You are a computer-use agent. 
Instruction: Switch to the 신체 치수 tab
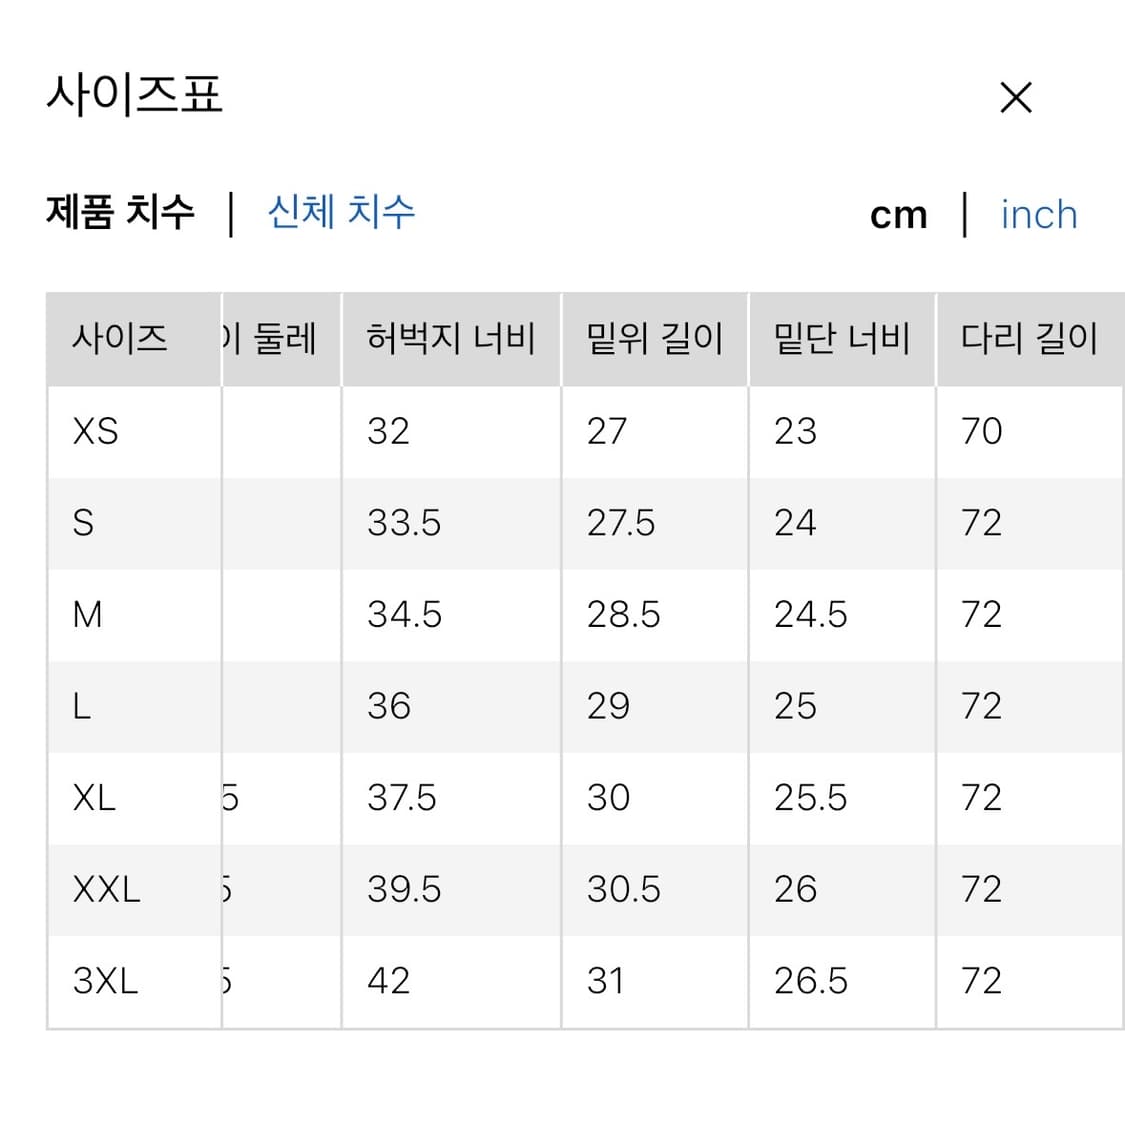[x=341, y=212]
